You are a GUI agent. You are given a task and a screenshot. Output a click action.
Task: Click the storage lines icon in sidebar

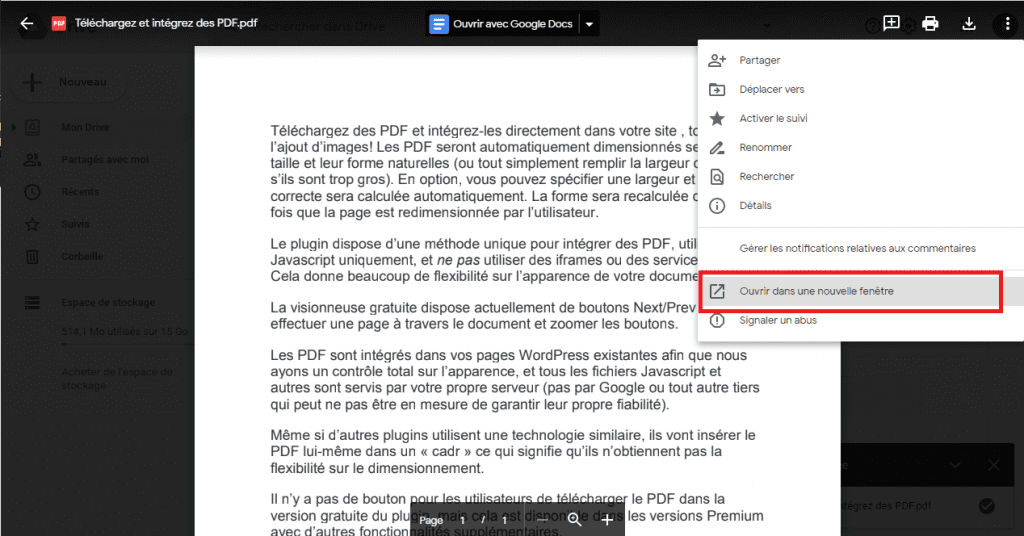(x=32, y=302)
